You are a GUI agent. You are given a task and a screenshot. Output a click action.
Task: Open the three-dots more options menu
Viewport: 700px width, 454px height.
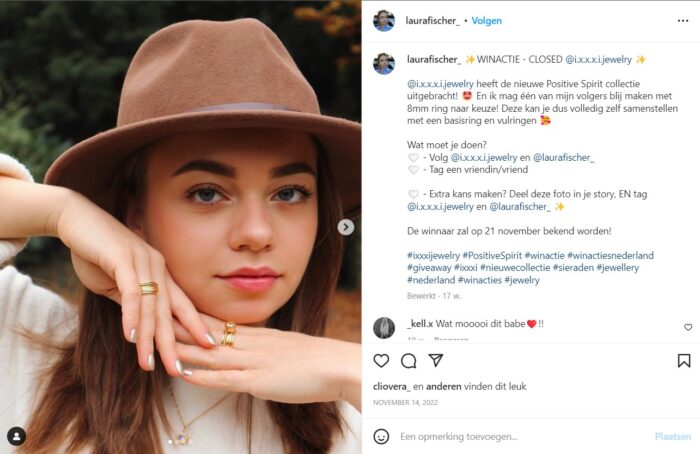681,20
